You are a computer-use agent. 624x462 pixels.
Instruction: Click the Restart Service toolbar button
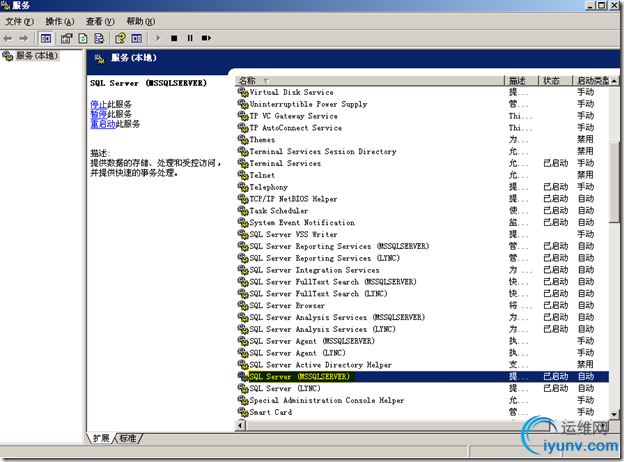coord(206,39)
